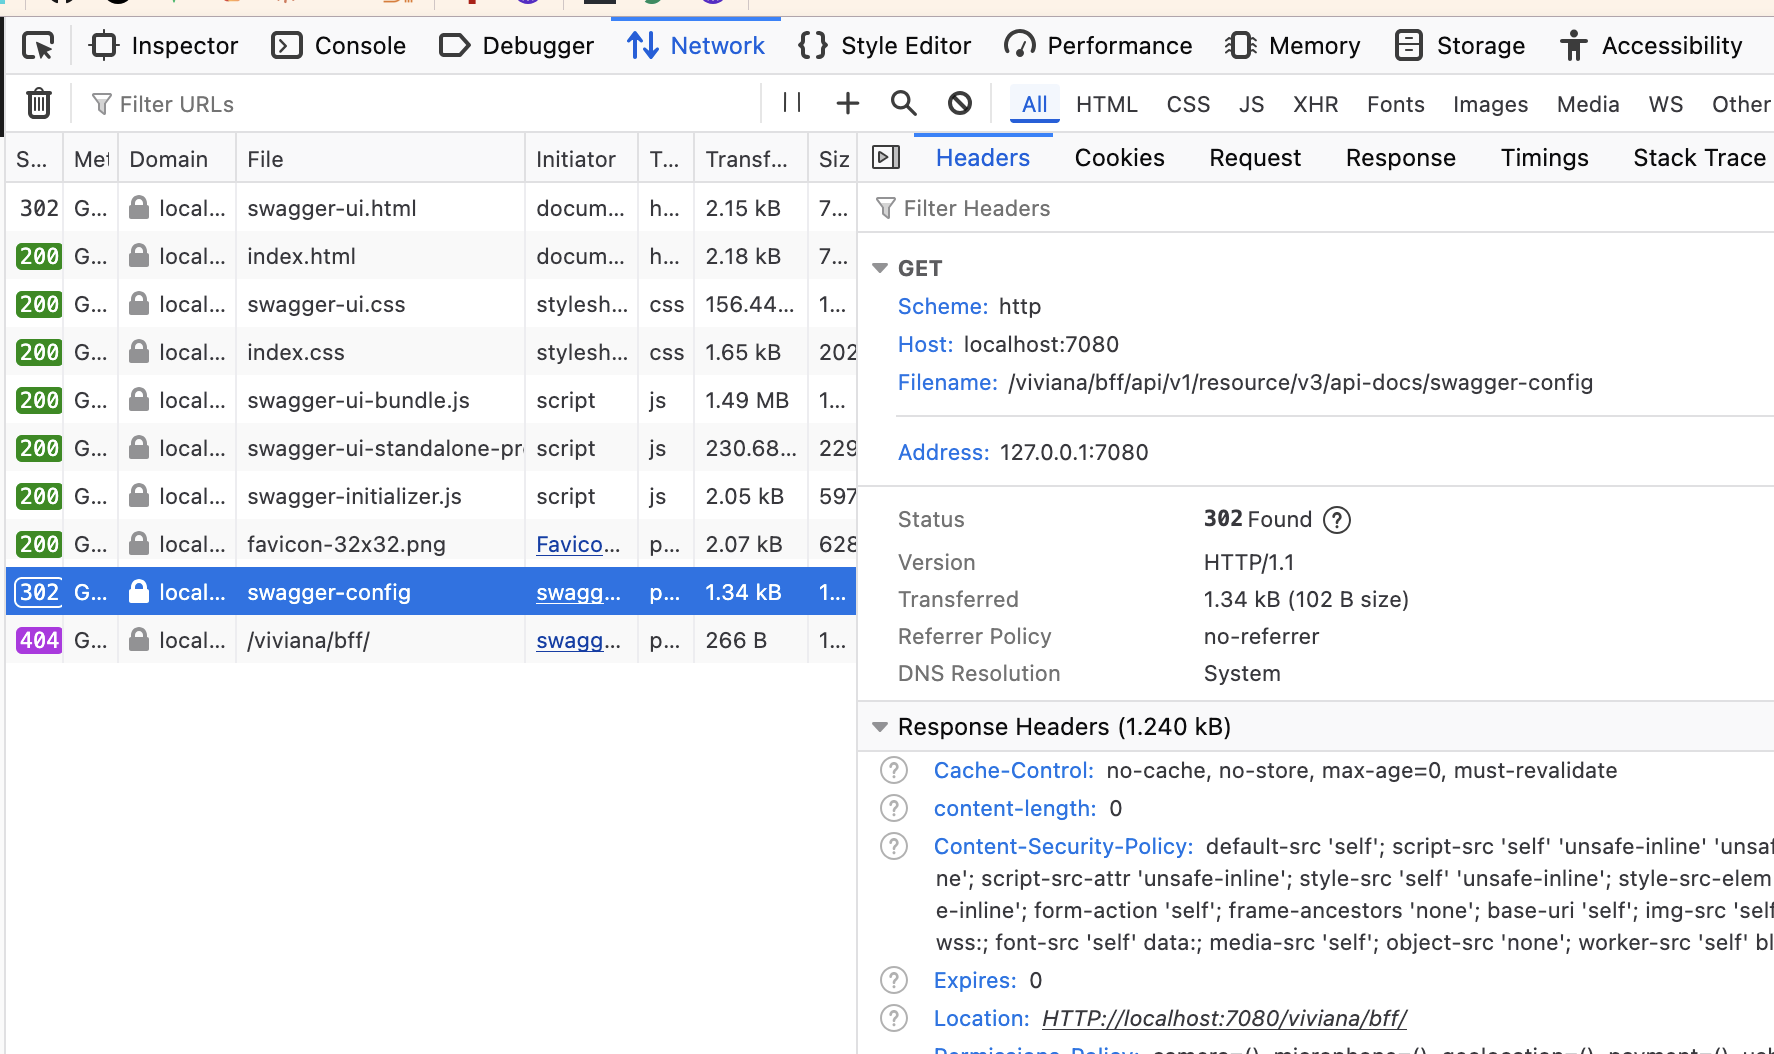Click the lock icon on swagger-ui.html row
The width and height of the screenshot is (1774, 1054).
[139, 208]
